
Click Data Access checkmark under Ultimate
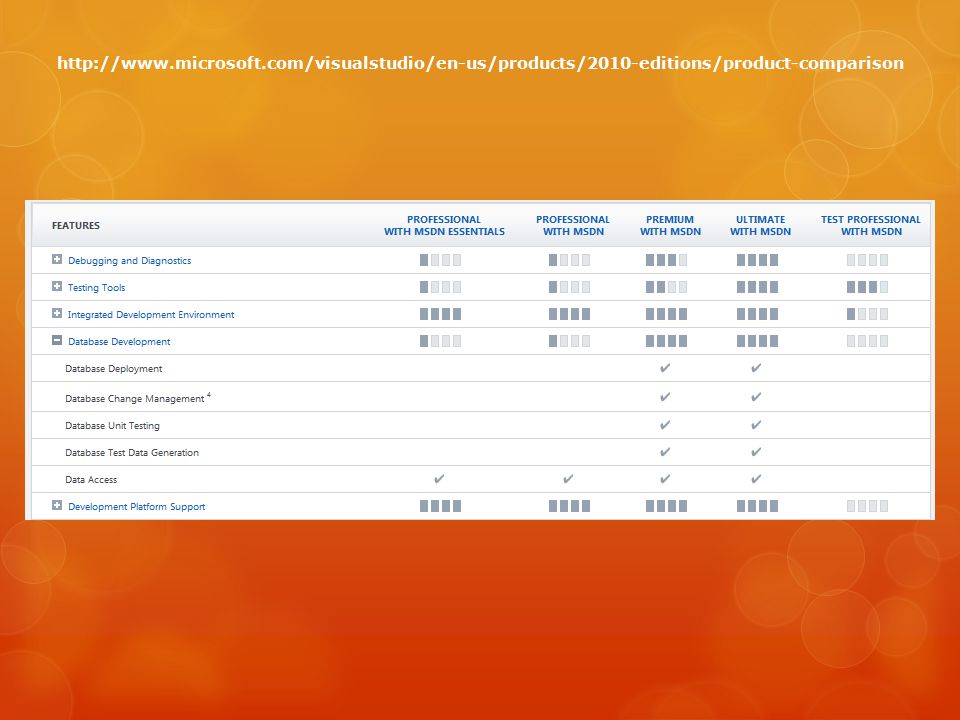(756, 479)
